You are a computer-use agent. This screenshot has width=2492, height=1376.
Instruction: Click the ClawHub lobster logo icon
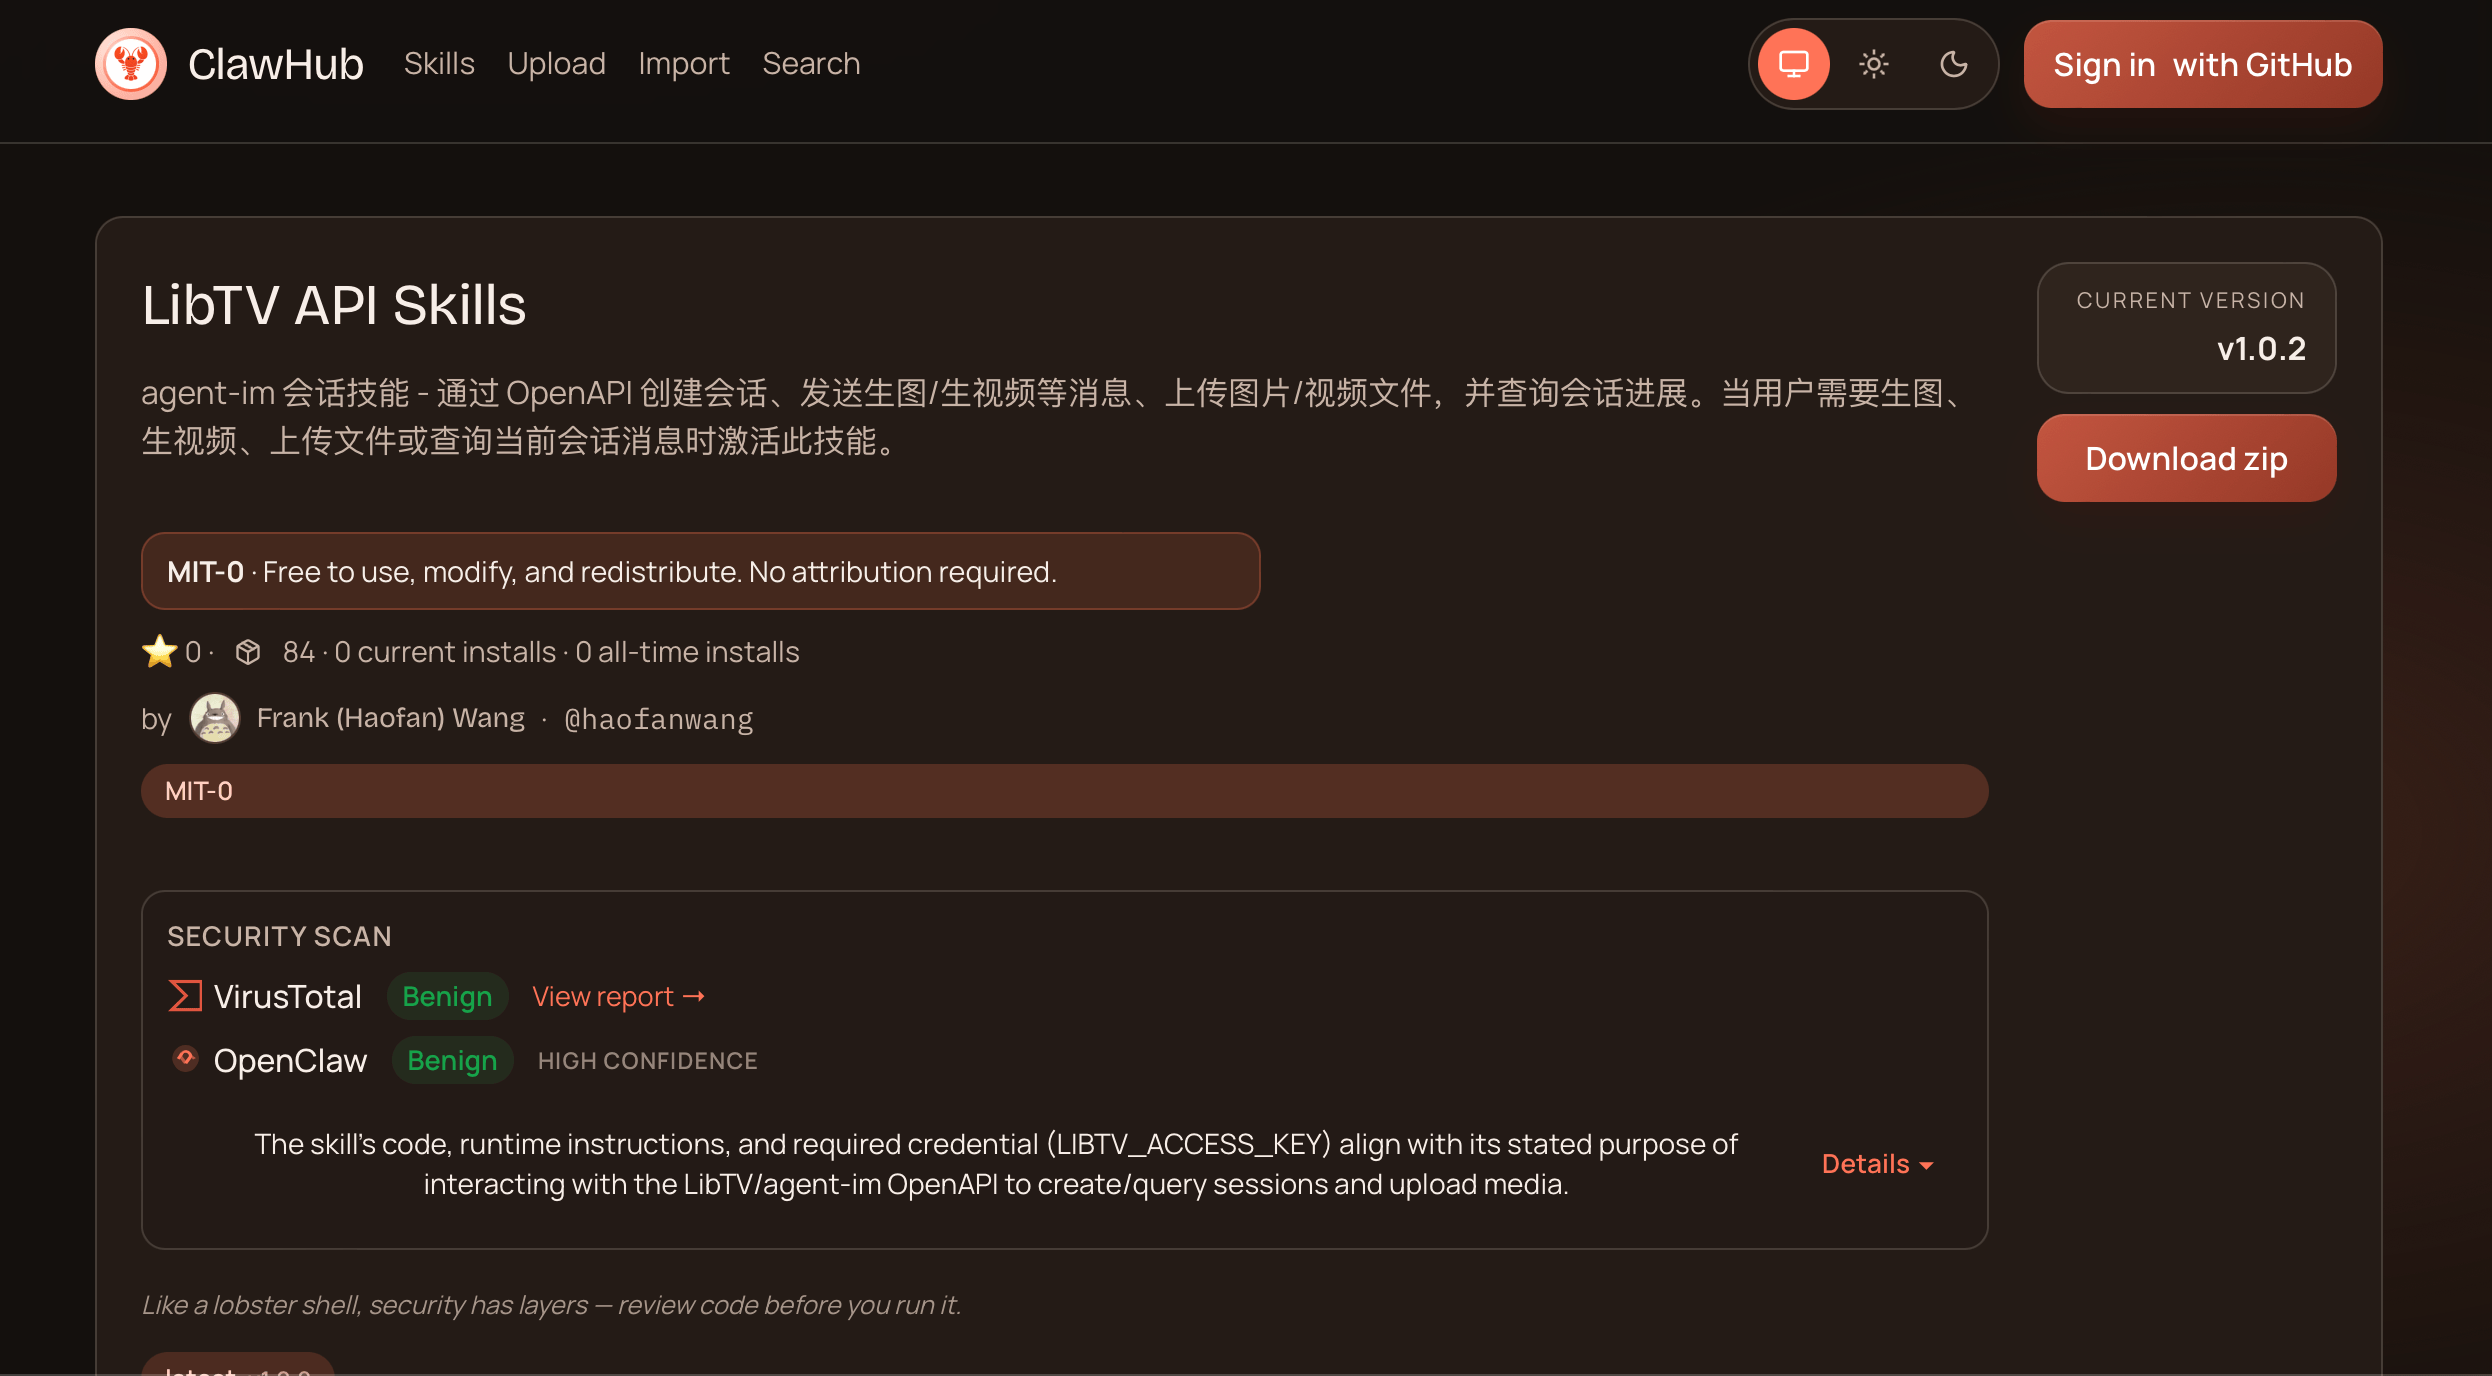(131, 64)
